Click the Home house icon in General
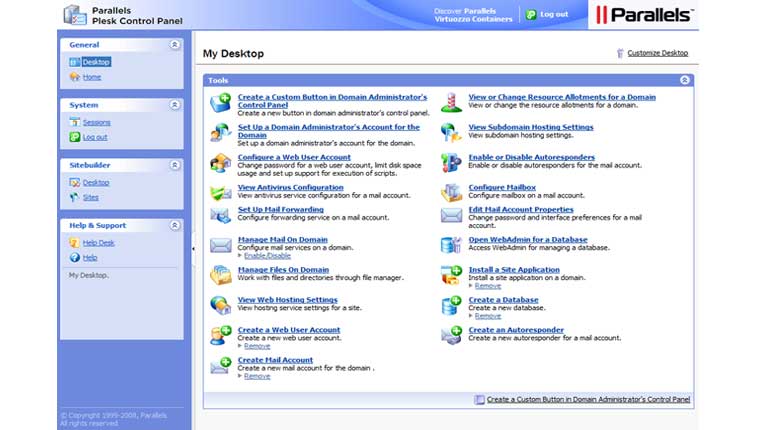 (x=75, y=77)
